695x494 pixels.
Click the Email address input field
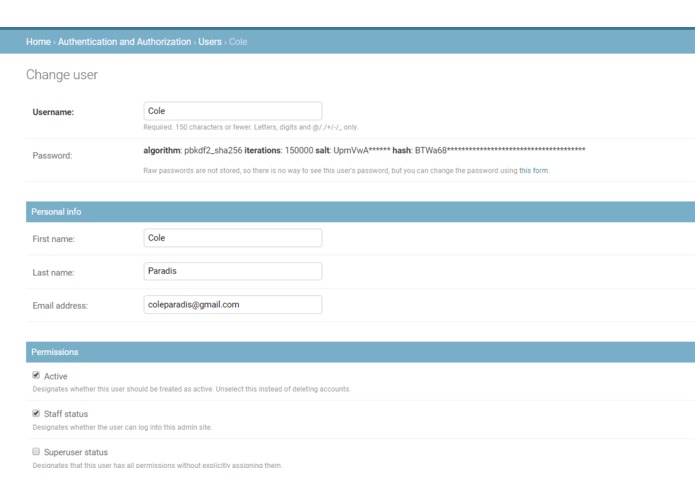(x=233, y=304)
